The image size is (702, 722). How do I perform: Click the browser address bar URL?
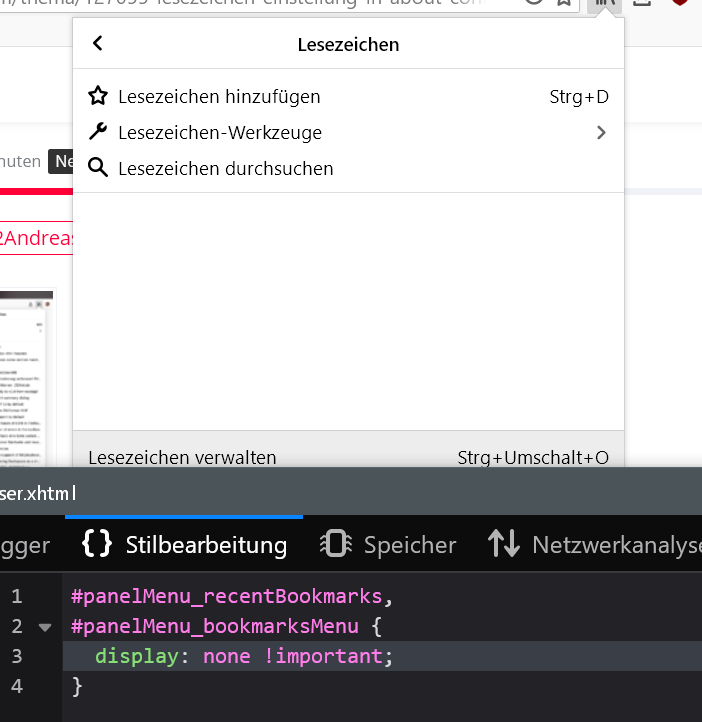coord(242,4)
